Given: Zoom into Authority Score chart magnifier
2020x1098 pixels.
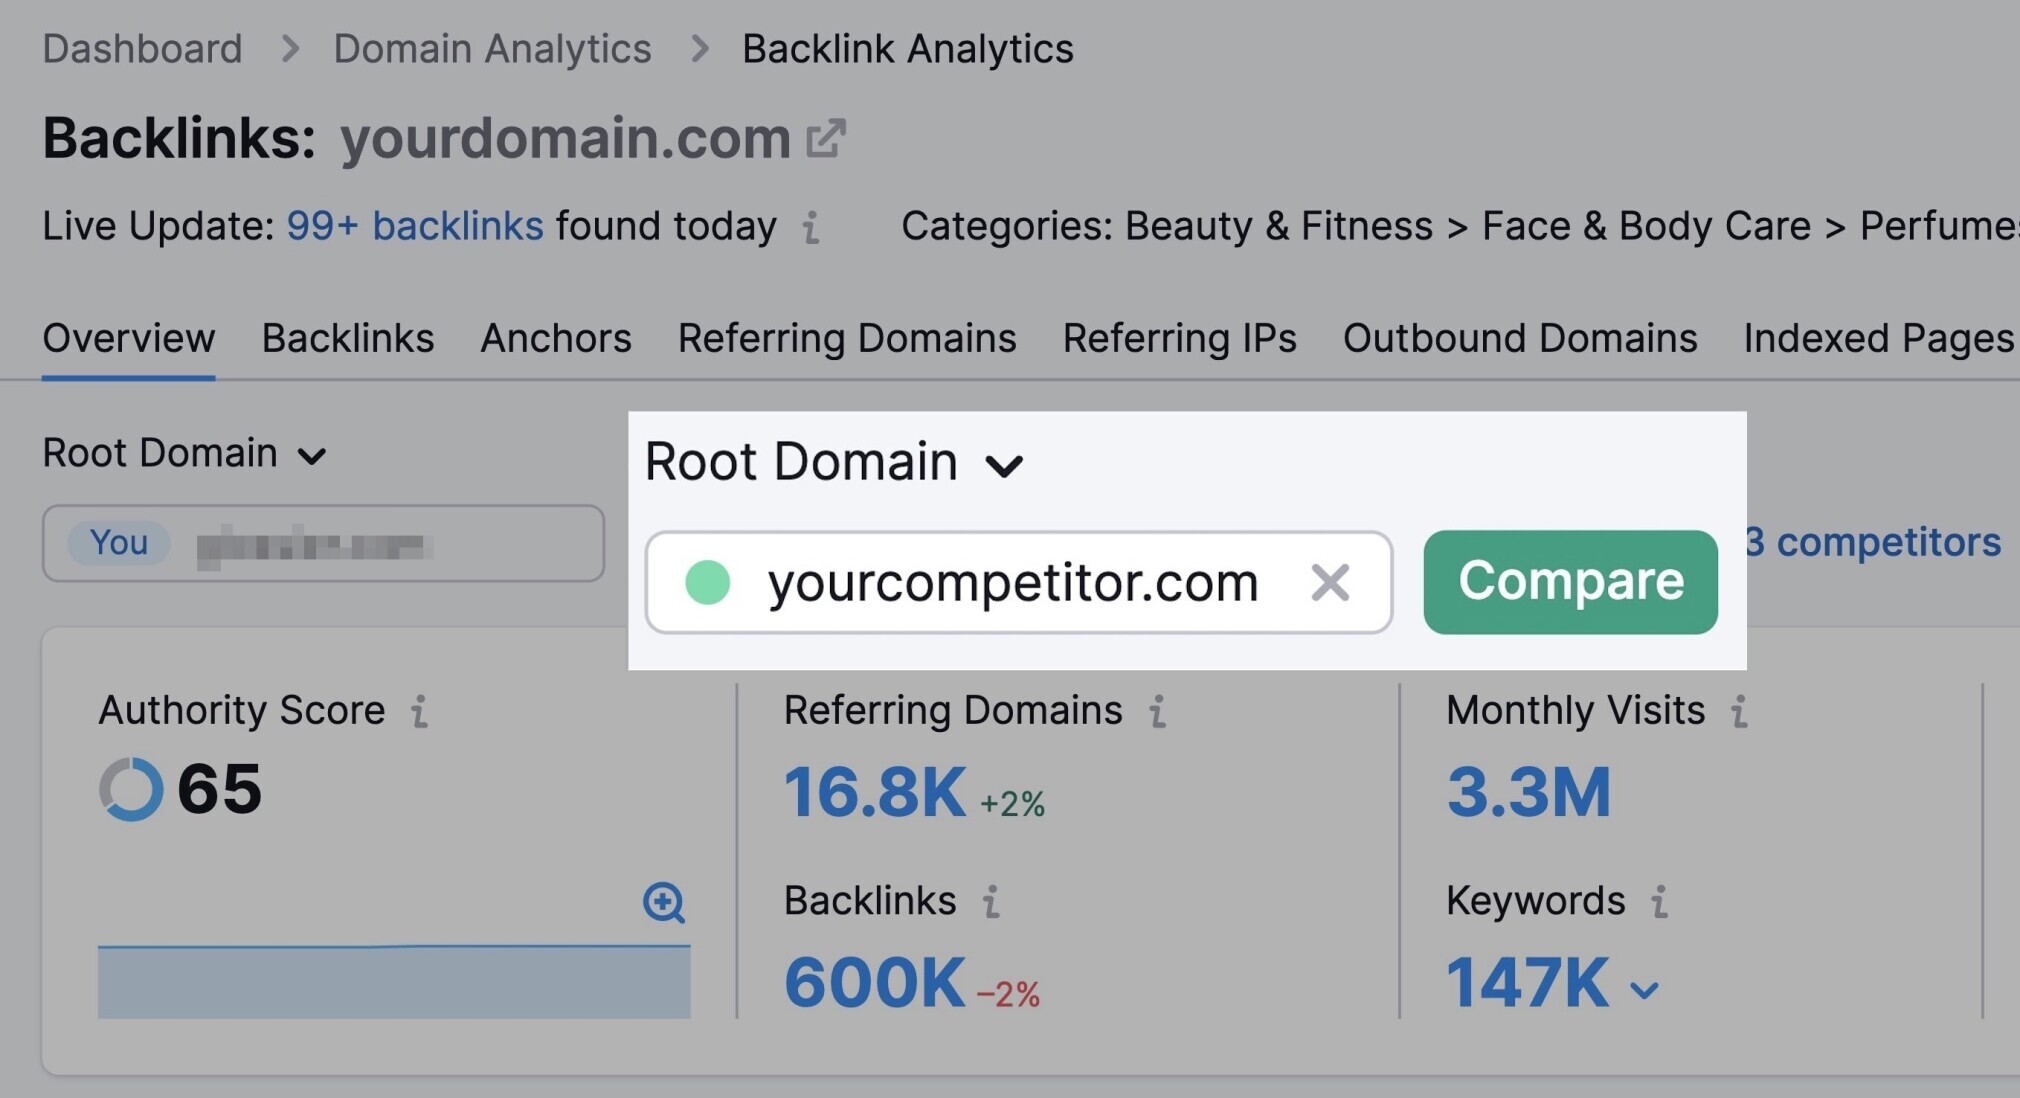Looking at the screenshot, I should coord(664,903).
